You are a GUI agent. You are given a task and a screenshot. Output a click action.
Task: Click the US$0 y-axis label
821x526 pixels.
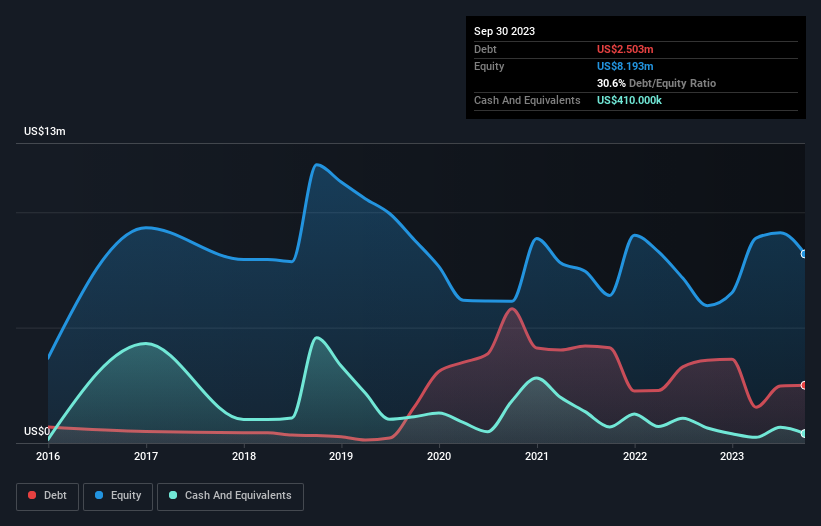coord(37,431)
